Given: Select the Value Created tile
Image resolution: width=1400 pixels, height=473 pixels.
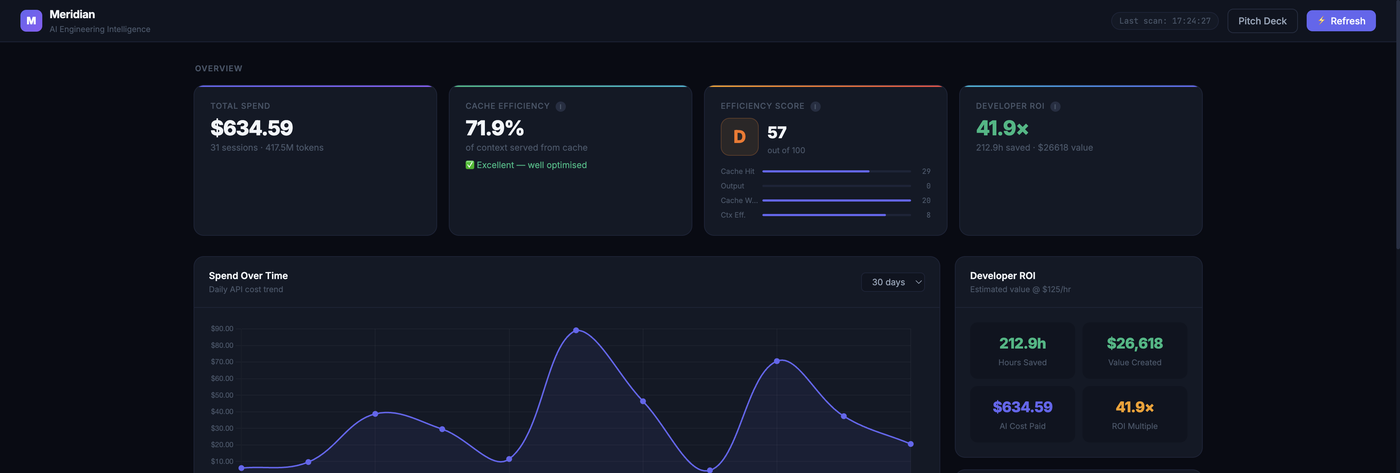Looking at the screenshot, I should 1135,350.
